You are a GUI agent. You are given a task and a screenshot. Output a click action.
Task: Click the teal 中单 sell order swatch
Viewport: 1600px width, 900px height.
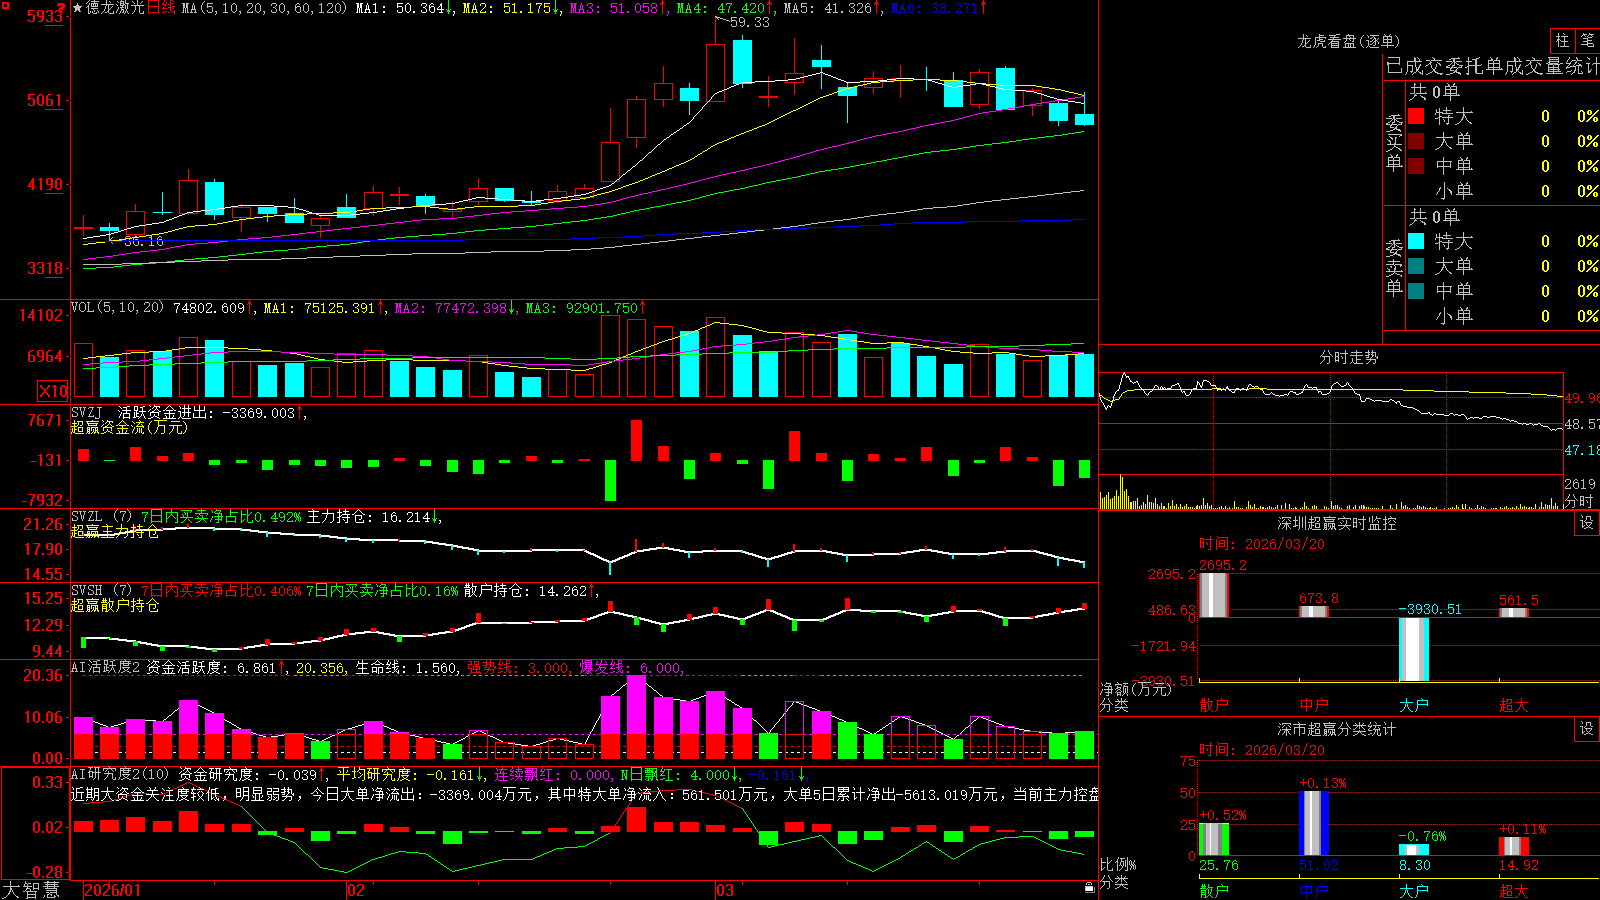(x=1416, y=291)
